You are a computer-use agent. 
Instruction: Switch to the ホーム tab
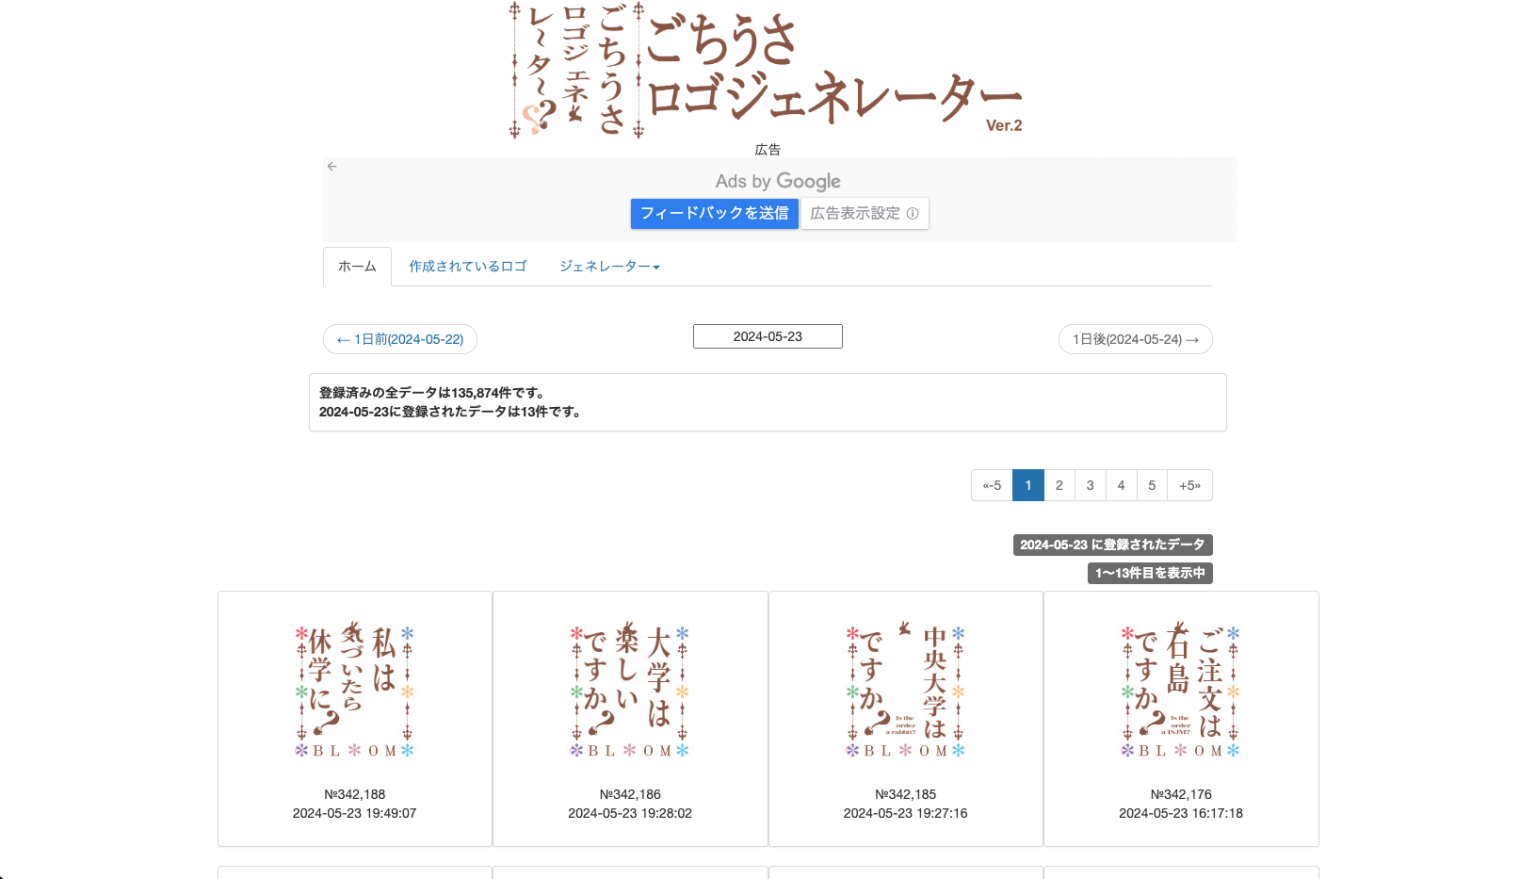point(357,267)
